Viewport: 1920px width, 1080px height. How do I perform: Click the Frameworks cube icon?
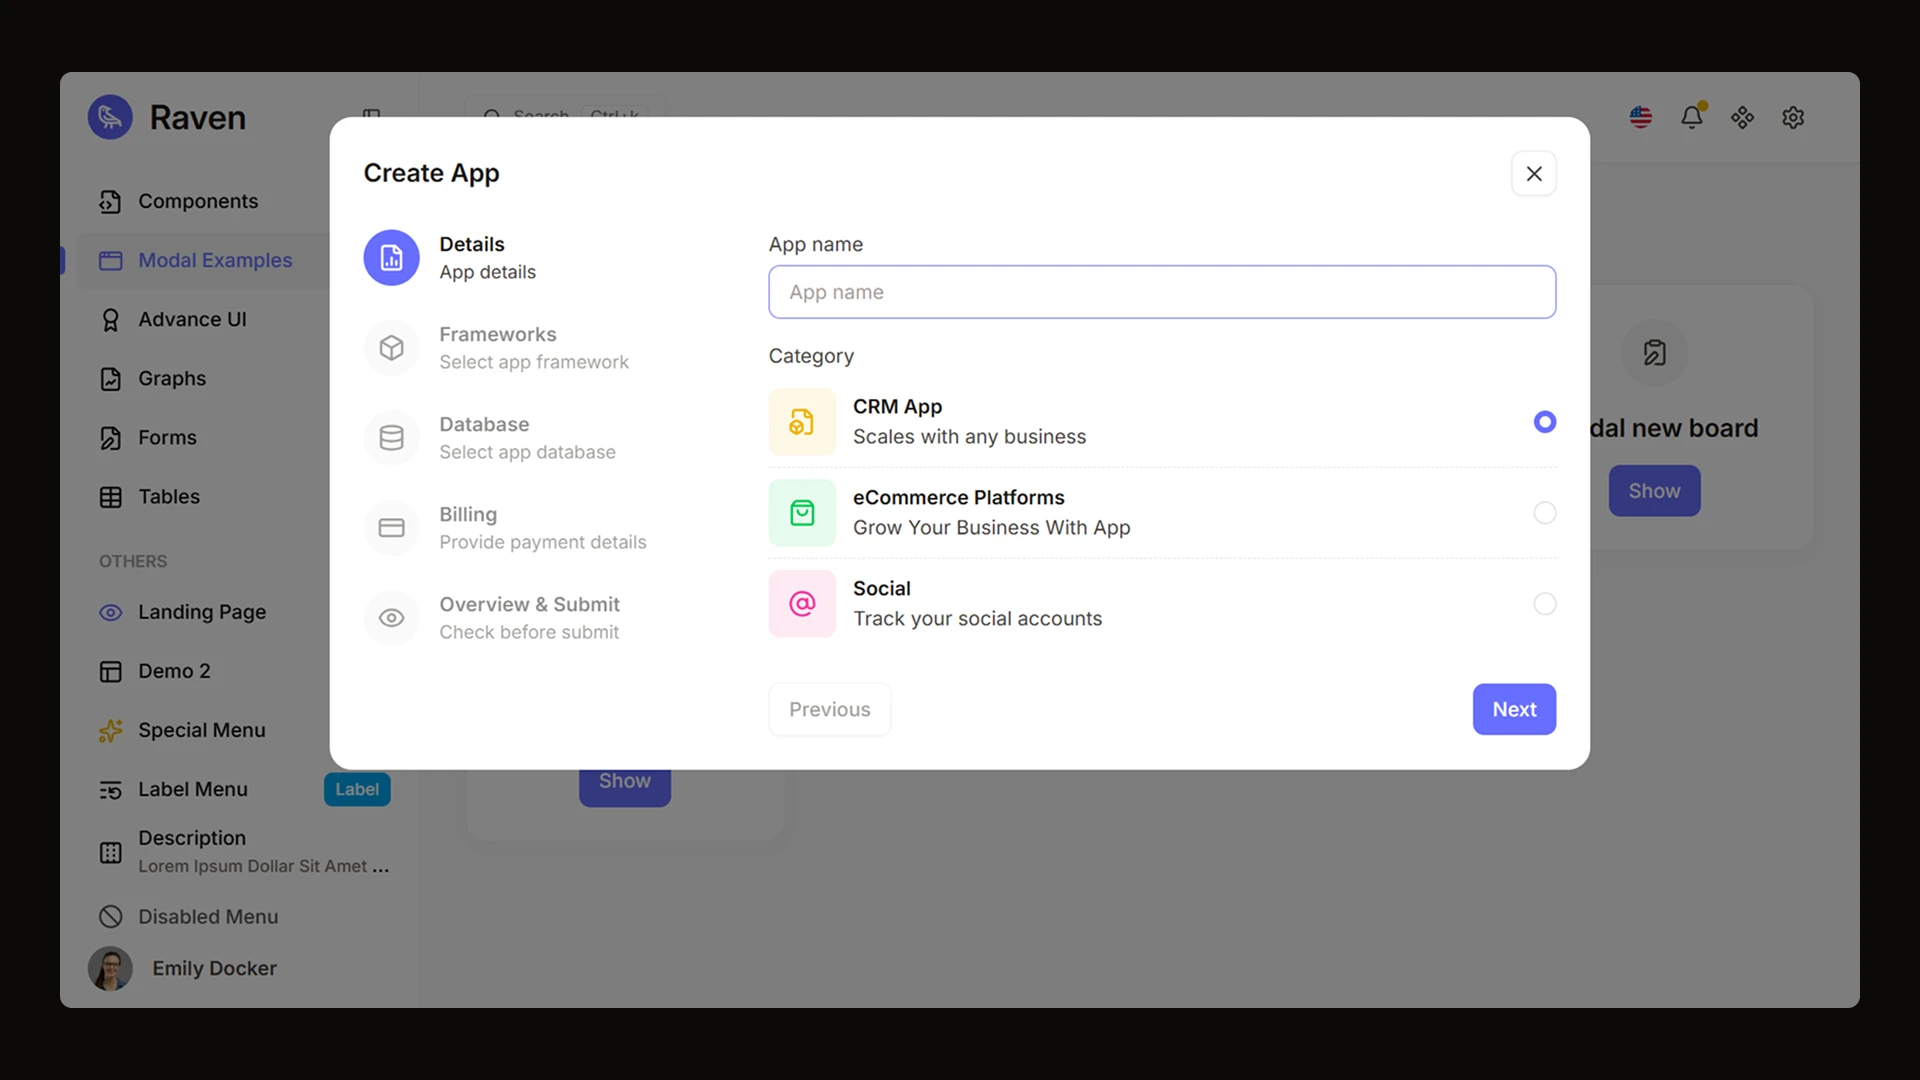coord(392,348)
